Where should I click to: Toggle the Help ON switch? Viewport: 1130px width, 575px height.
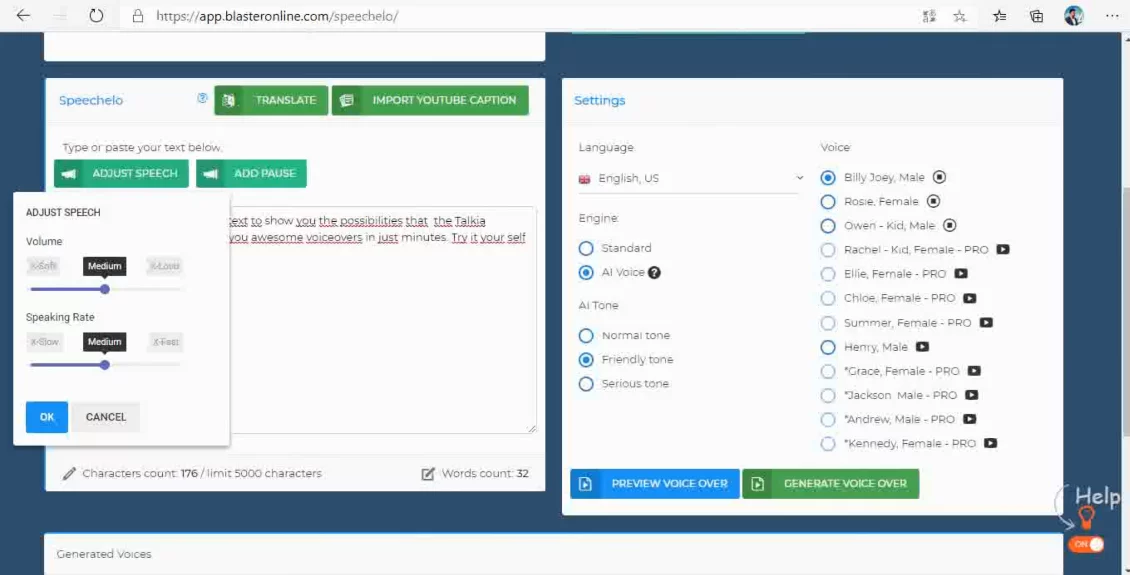coord(1086,544)
